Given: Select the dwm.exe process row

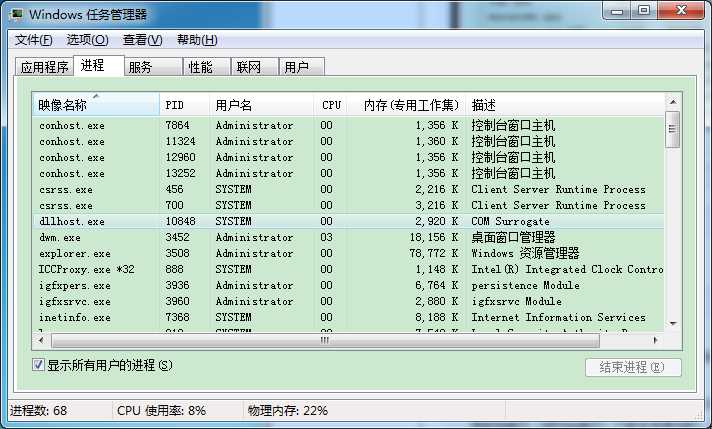Looking at the screenshot, I should [x=348, y=237].
